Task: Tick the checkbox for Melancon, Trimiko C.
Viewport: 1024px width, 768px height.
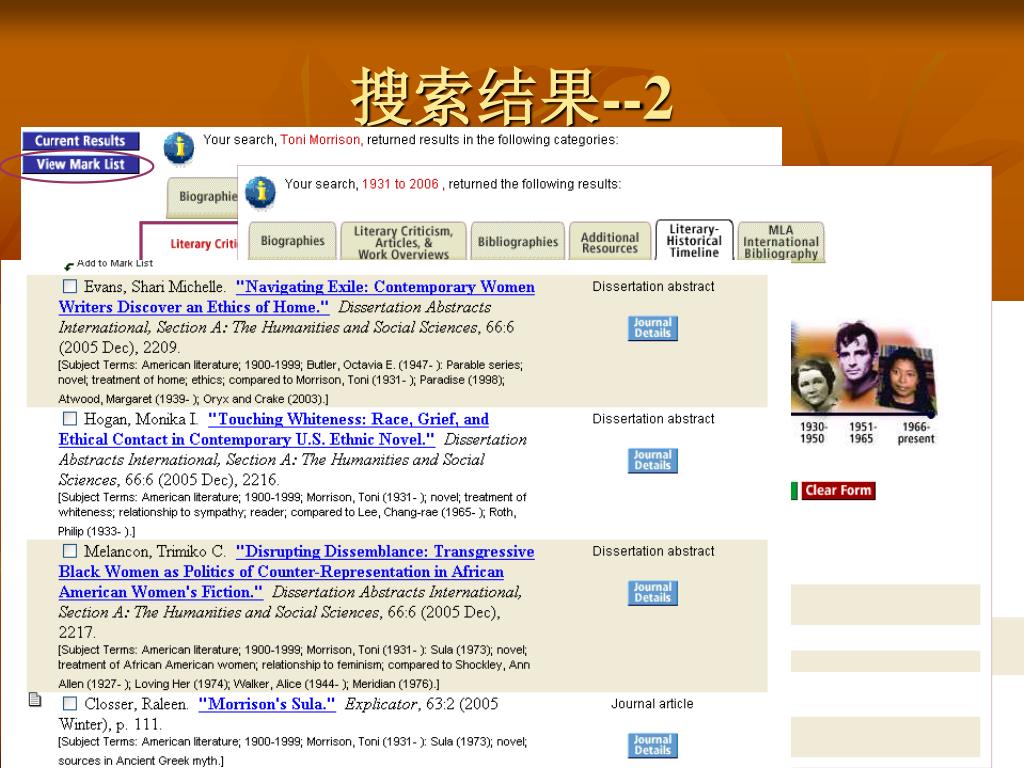Action: [x=70, y=551]
